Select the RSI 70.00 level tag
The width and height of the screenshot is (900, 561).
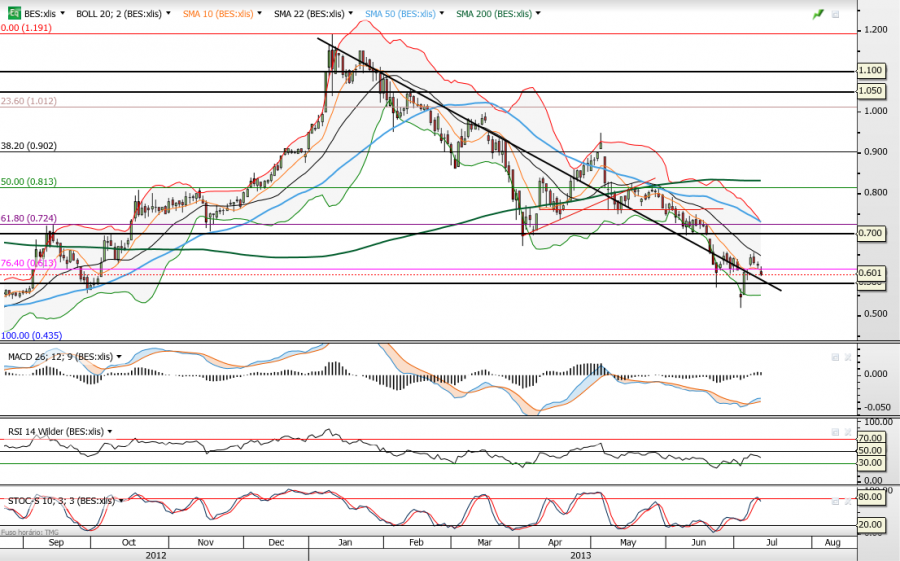(870, 438)
